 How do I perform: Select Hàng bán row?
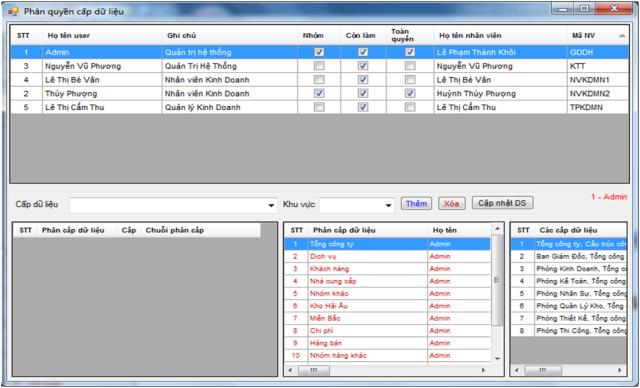(x=388, y=343)
